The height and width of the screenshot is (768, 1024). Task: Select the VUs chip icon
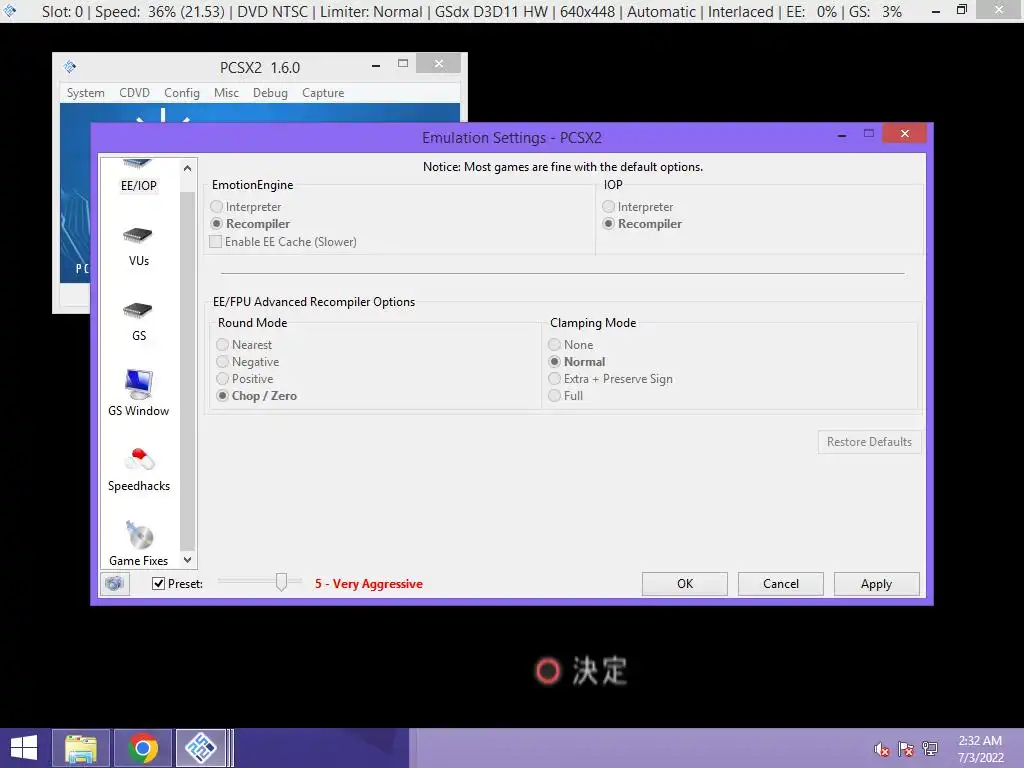(x=138, y=235)
